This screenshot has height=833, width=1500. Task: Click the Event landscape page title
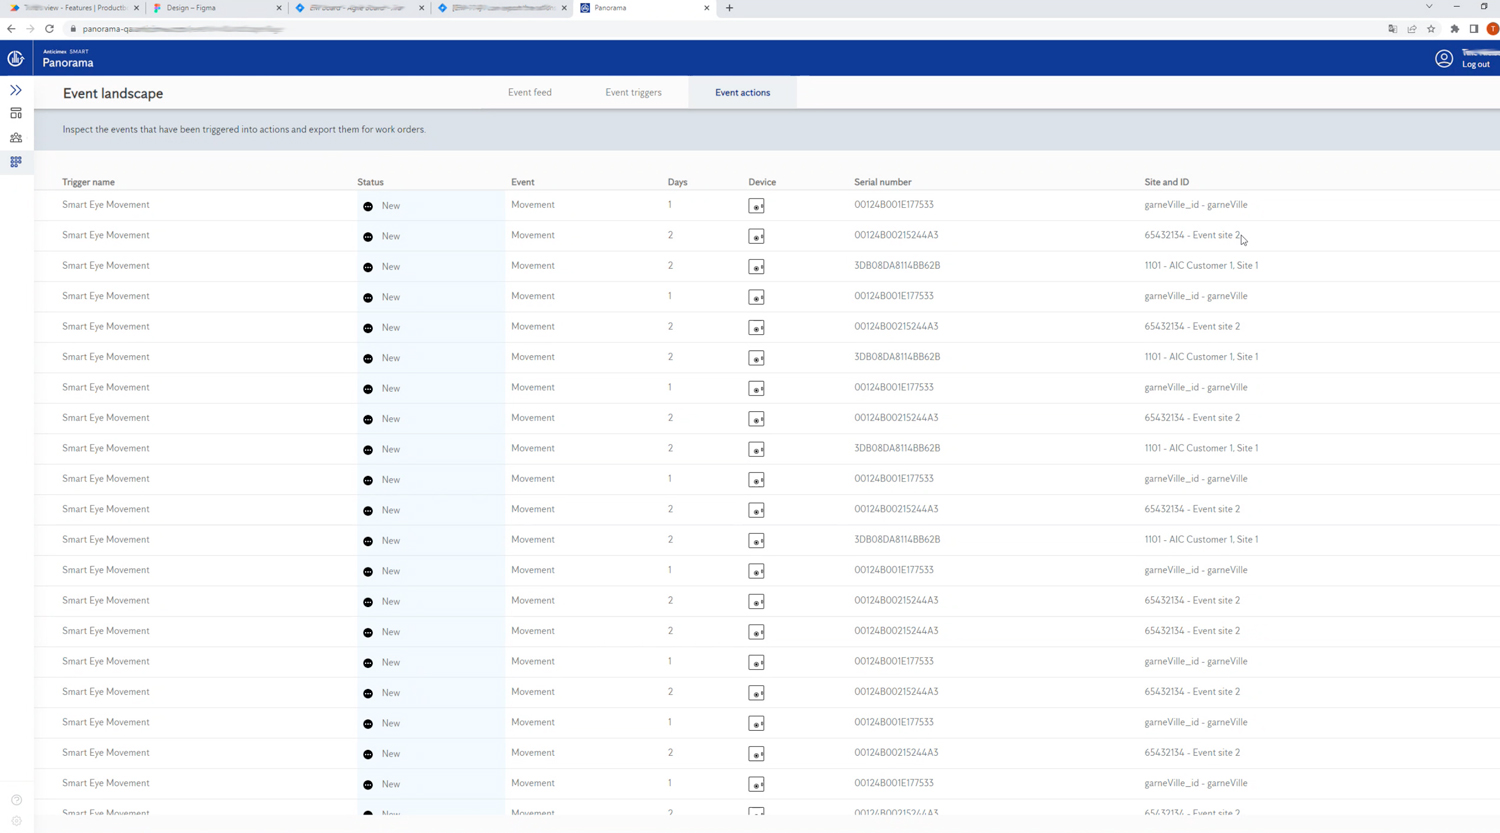coord(113,93)
